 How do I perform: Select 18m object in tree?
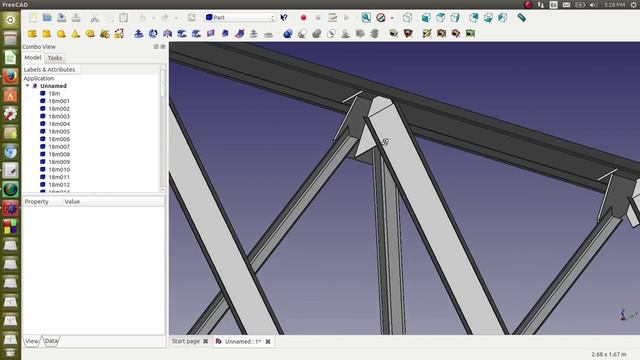tap(54, 93)
